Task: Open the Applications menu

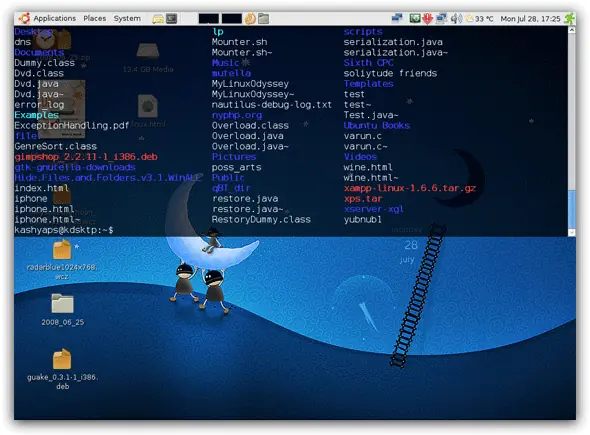Action: click(x=55, y=18)
